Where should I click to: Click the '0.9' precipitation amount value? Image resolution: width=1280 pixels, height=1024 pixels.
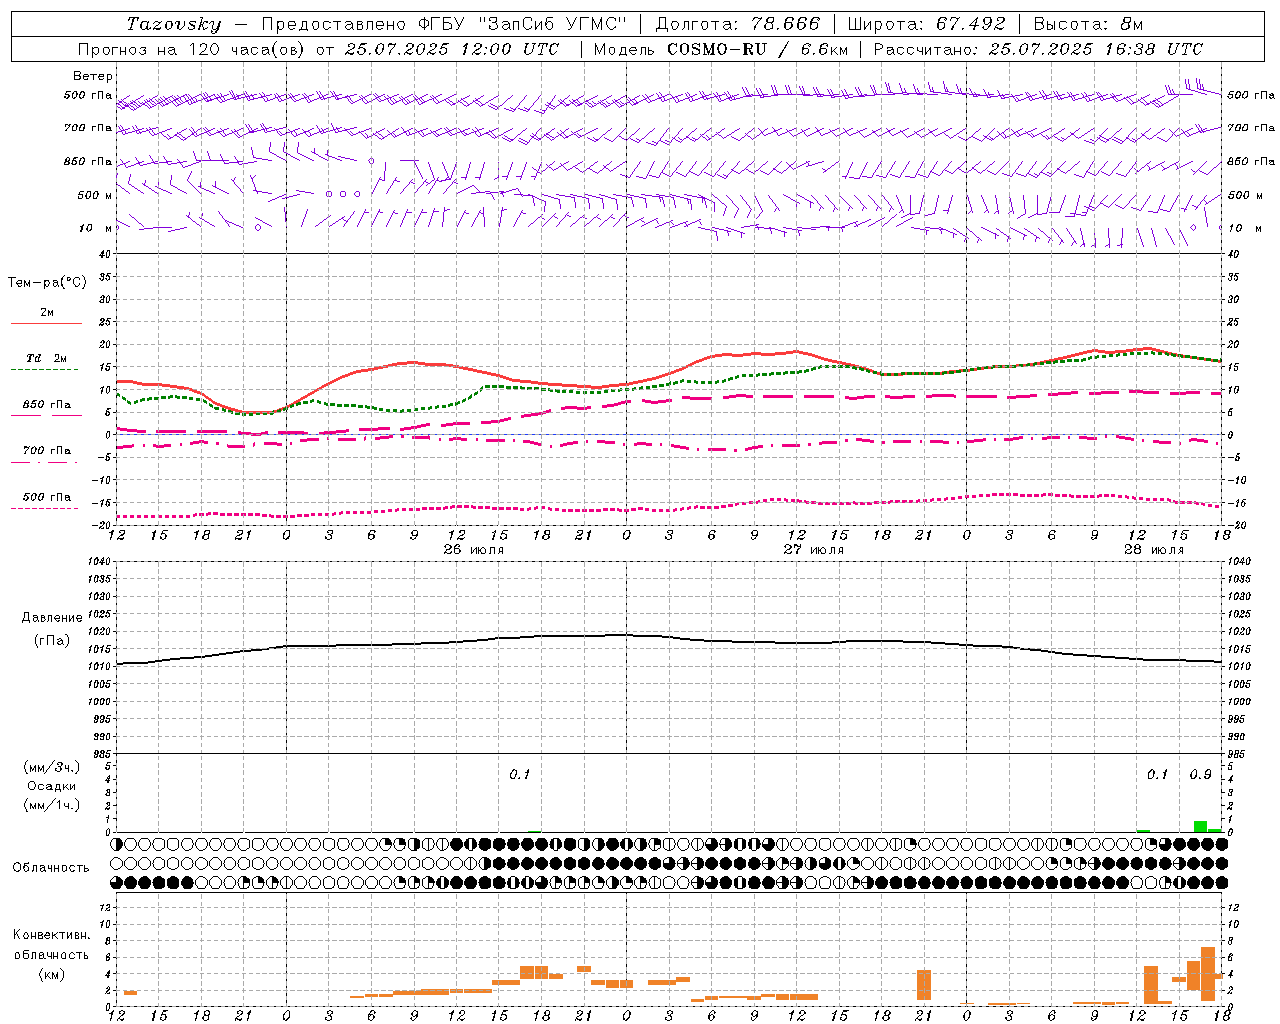point(1200,775)
